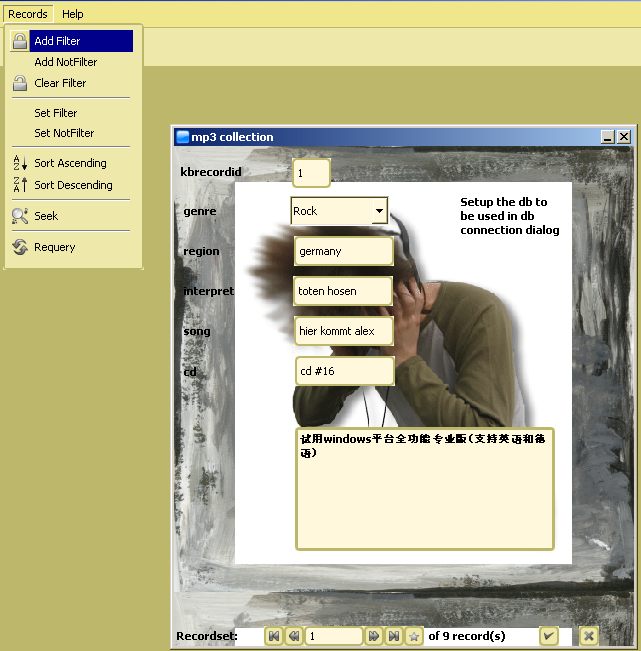The width and height of the screenshot is (641, 651).
Task: Choose Add Filter from Records menu
Action: point(57,41)
